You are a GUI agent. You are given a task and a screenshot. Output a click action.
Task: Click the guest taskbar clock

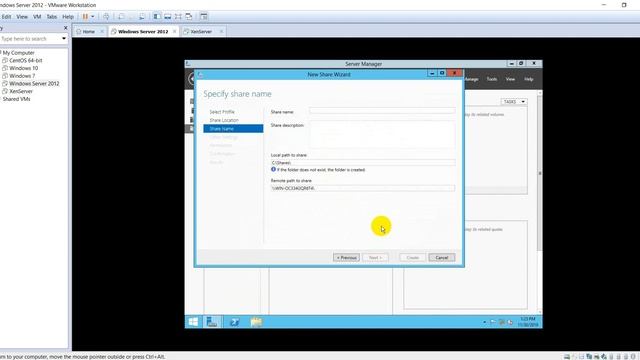click(x=527, y=322)
